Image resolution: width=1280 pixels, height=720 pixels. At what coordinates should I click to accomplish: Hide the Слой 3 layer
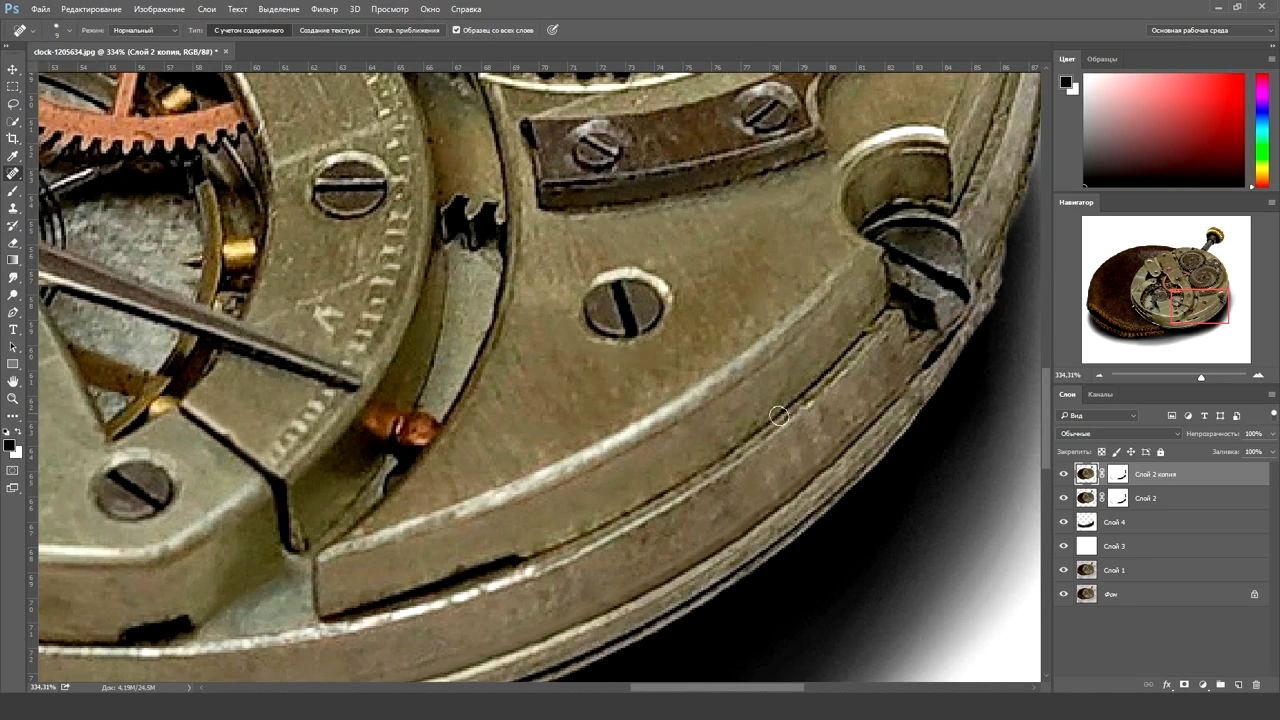click(1063, 546)
